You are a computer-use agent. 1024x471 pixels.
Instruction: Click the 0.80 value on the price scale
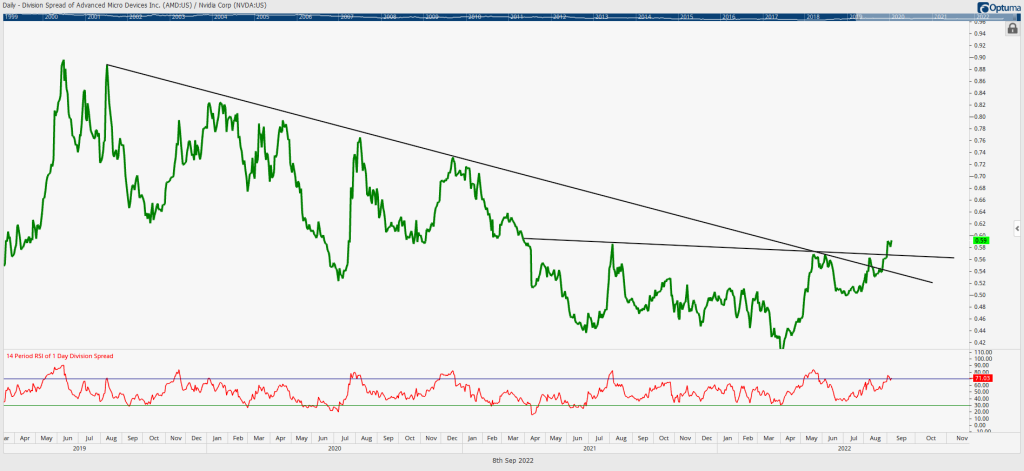tap(978, 117)
